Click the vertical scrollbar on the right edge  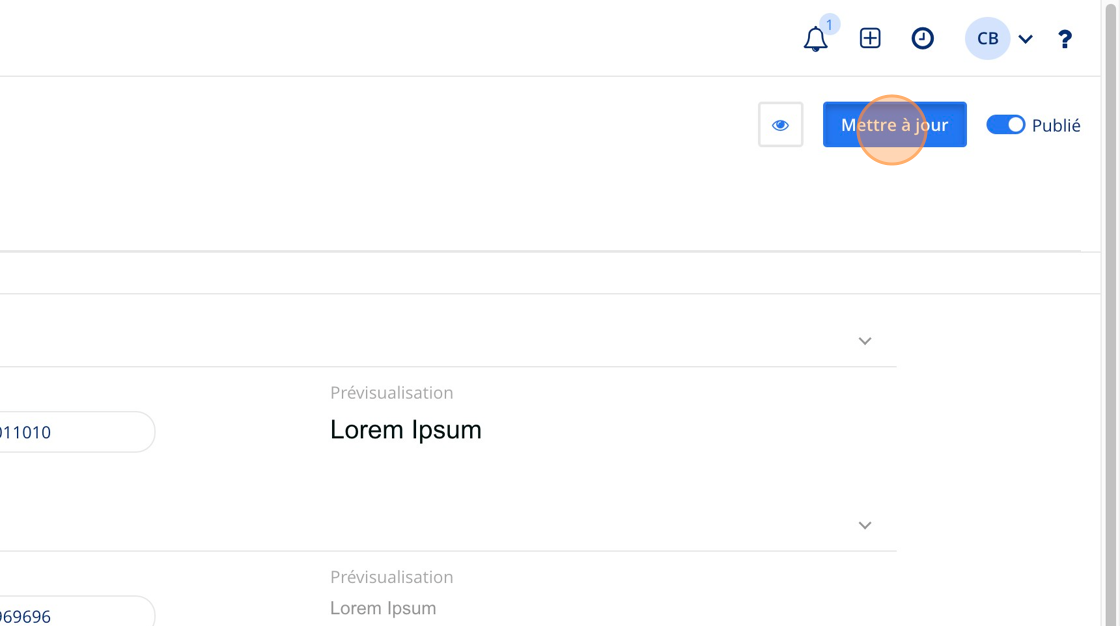pos(1111,313)
